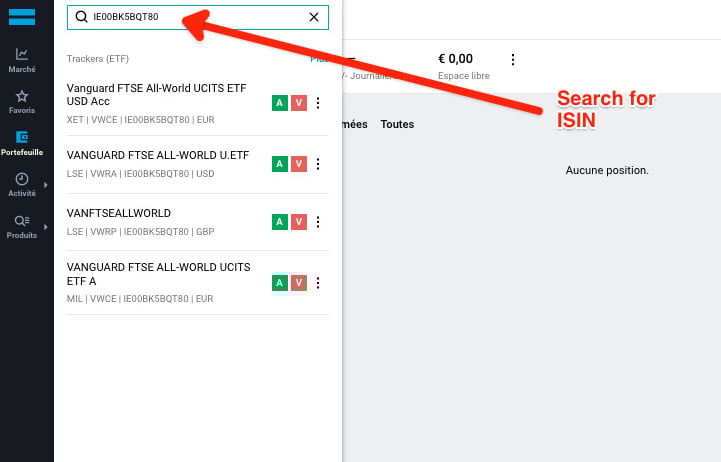Click the magnifier icon in the search bar
721x462 pixels.
(81, 17)
